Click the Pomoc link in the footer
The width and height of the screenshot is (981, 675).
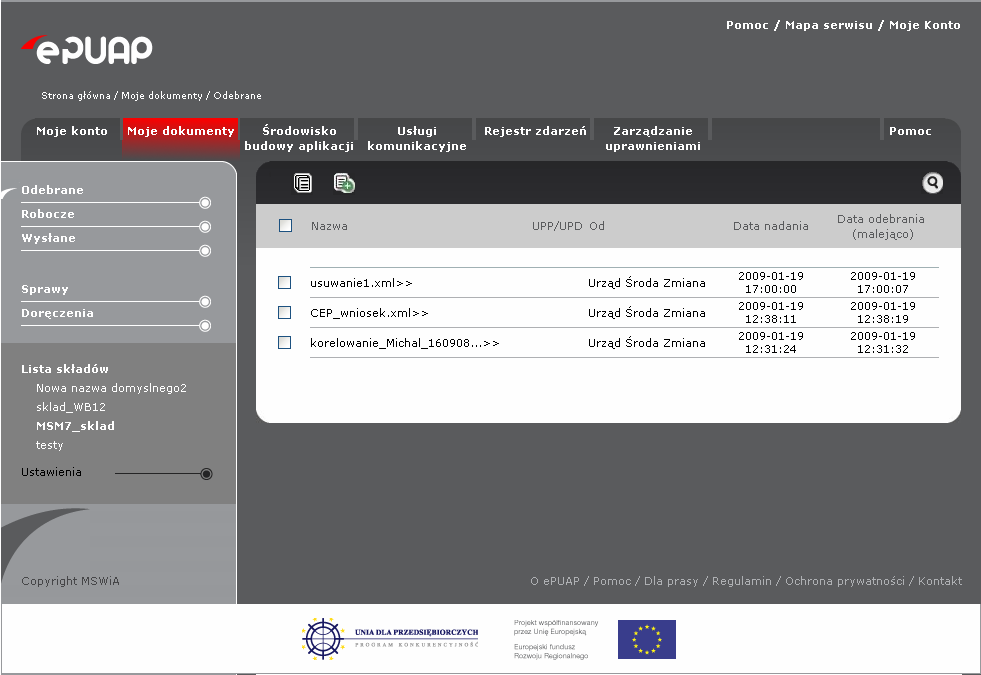(x=612, y=581)
